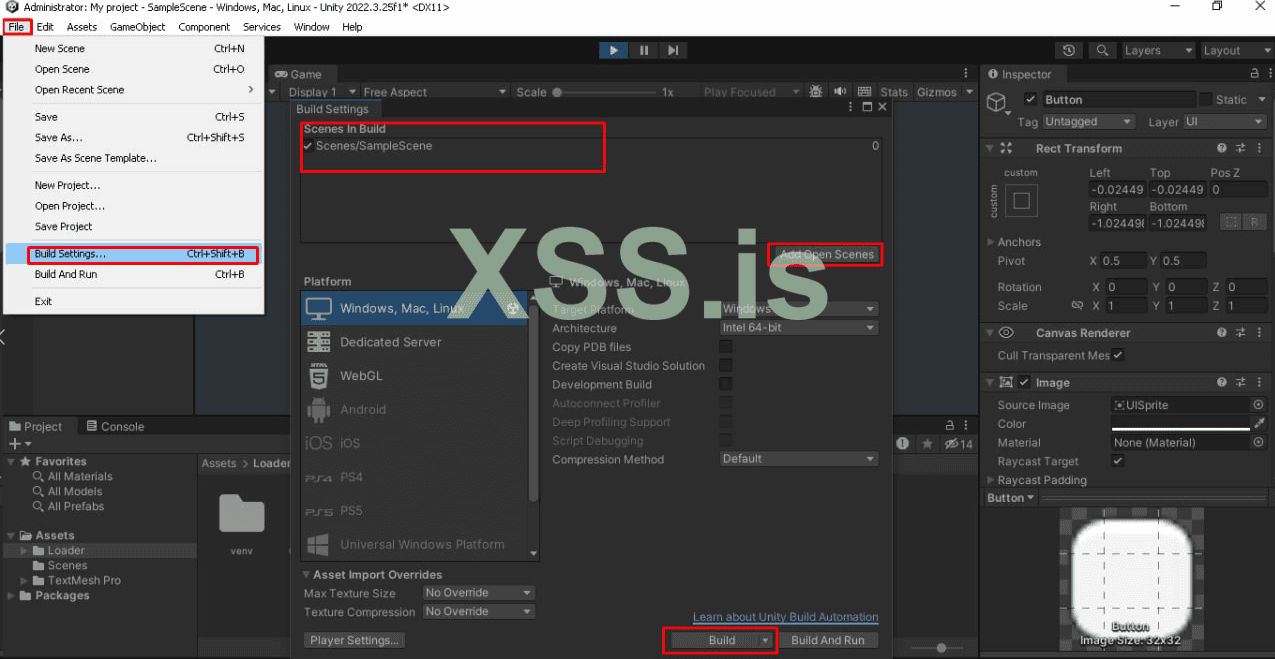Screen dimensions: 1275x659
Task: Open the Edit menu
Action: [45, 27]
